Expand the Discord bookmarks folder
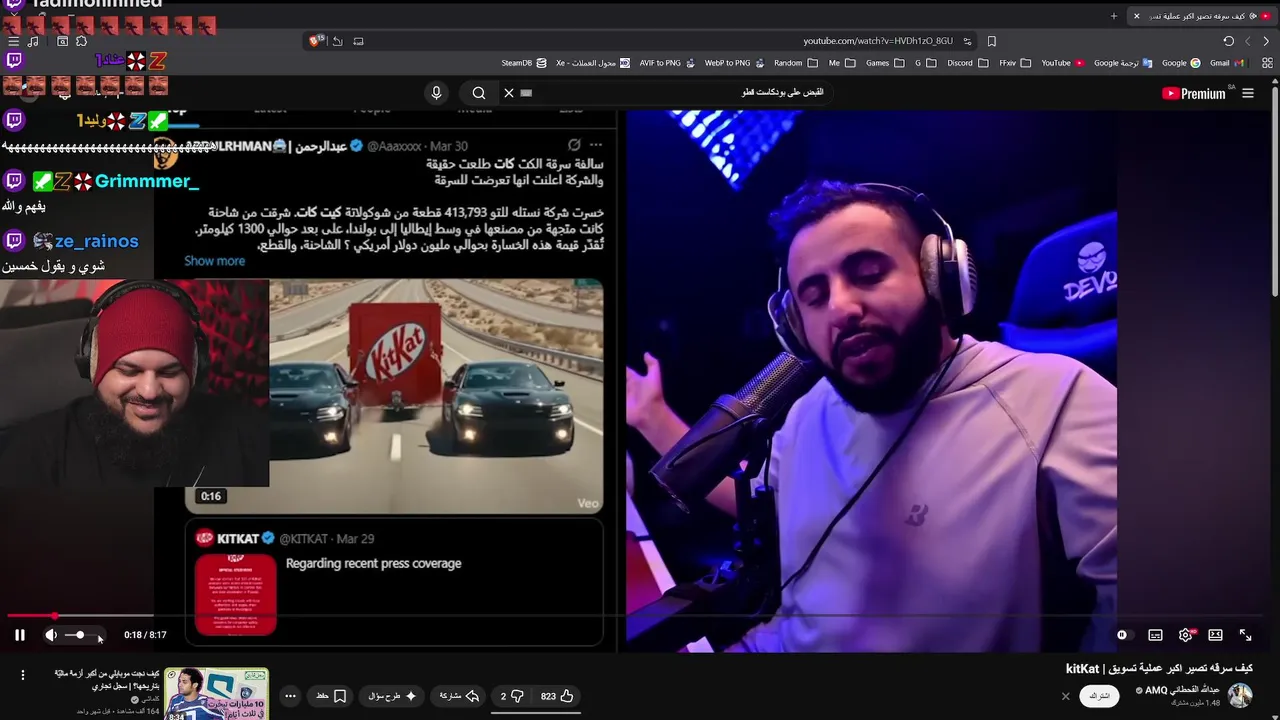Image resolution: width=1280 pixels, height=720 pixels. point(967,63)
